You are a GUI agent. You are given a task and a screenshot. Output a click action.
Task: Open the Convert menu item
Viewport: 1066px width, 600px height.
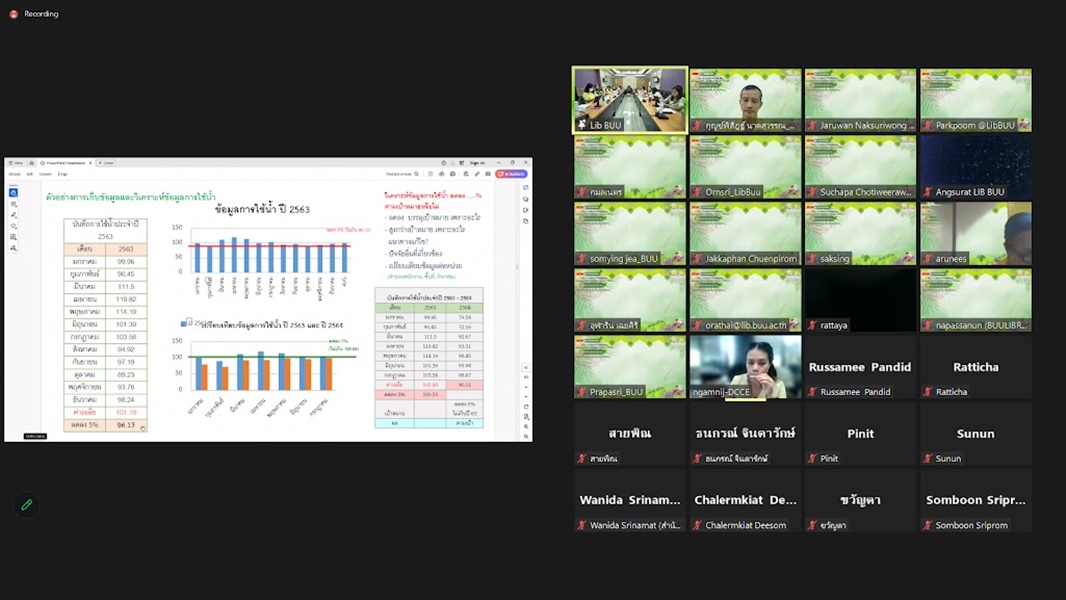45,174
